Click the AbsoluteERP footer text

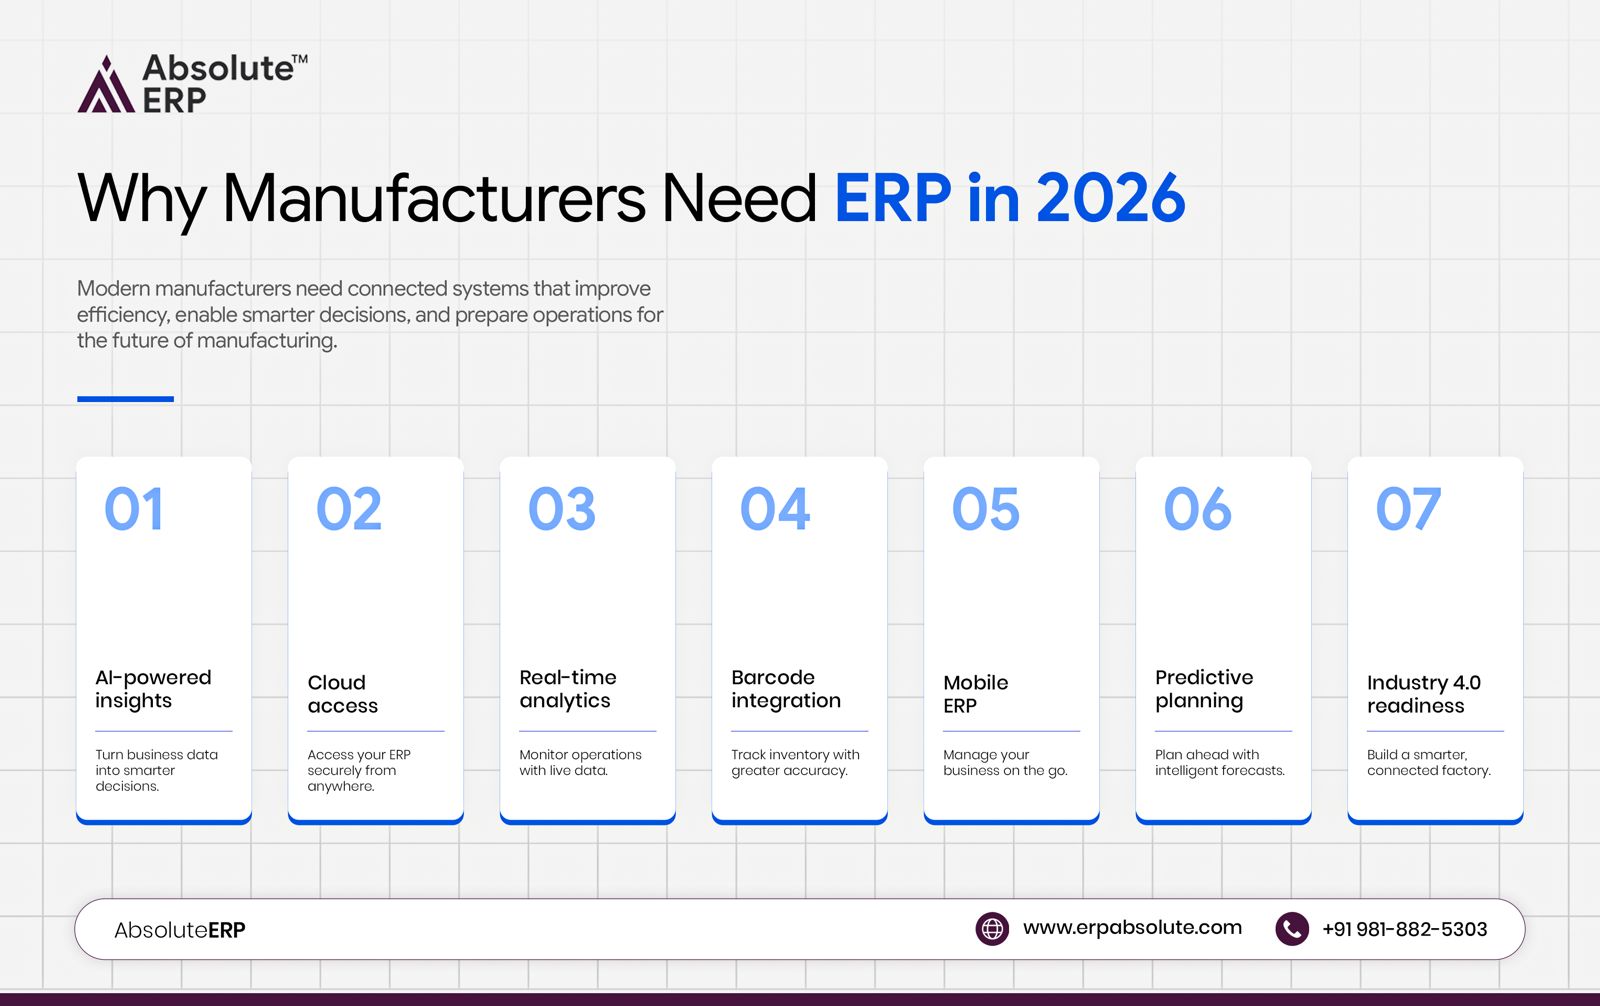tap(180, 930)
